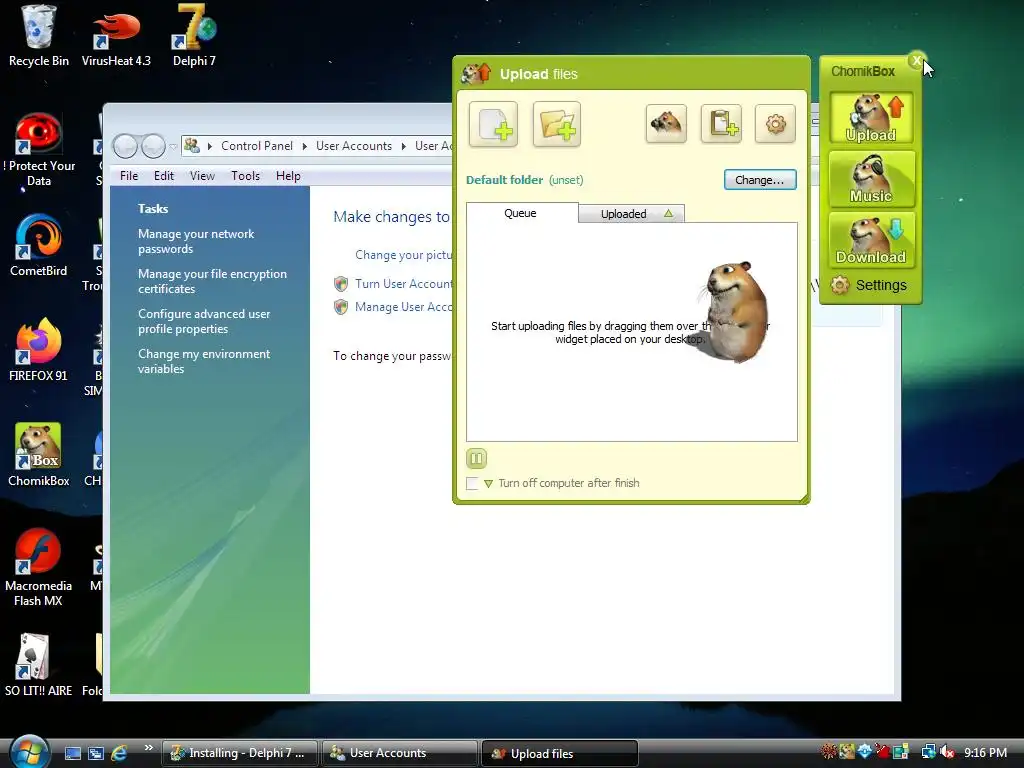Select the SO LIT!! AIRE desktop shortcut
This screenshot has height=768, width=1024.
39,665
